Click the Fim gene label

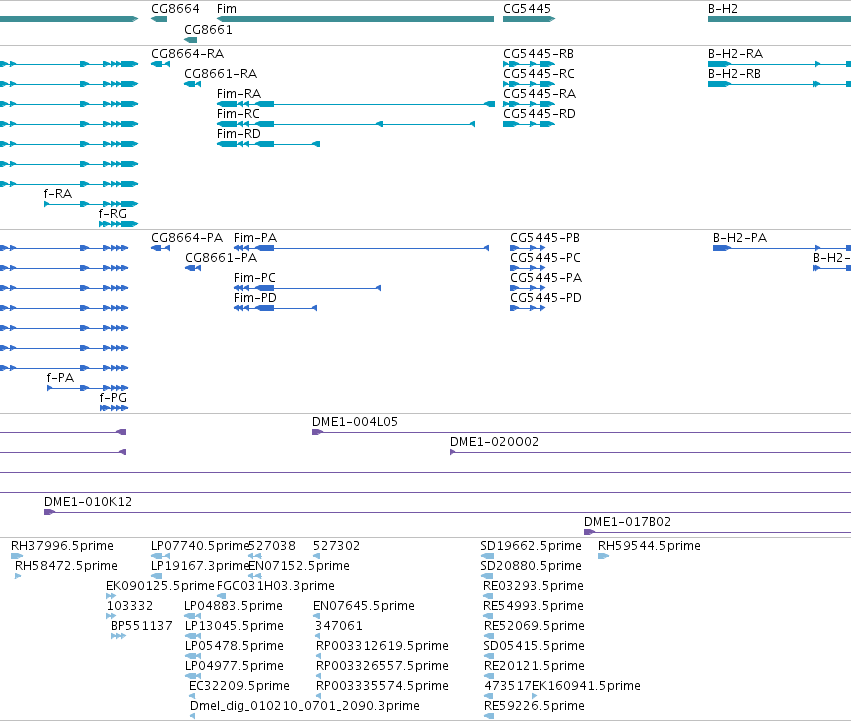coord(227,9)
